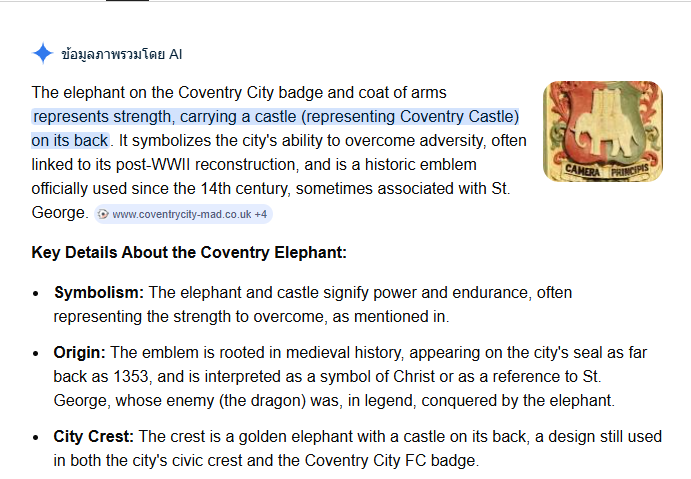Open the Coventry coat of arms thumbnail
The height and width of the screenshot is (479, 691).
602,131
